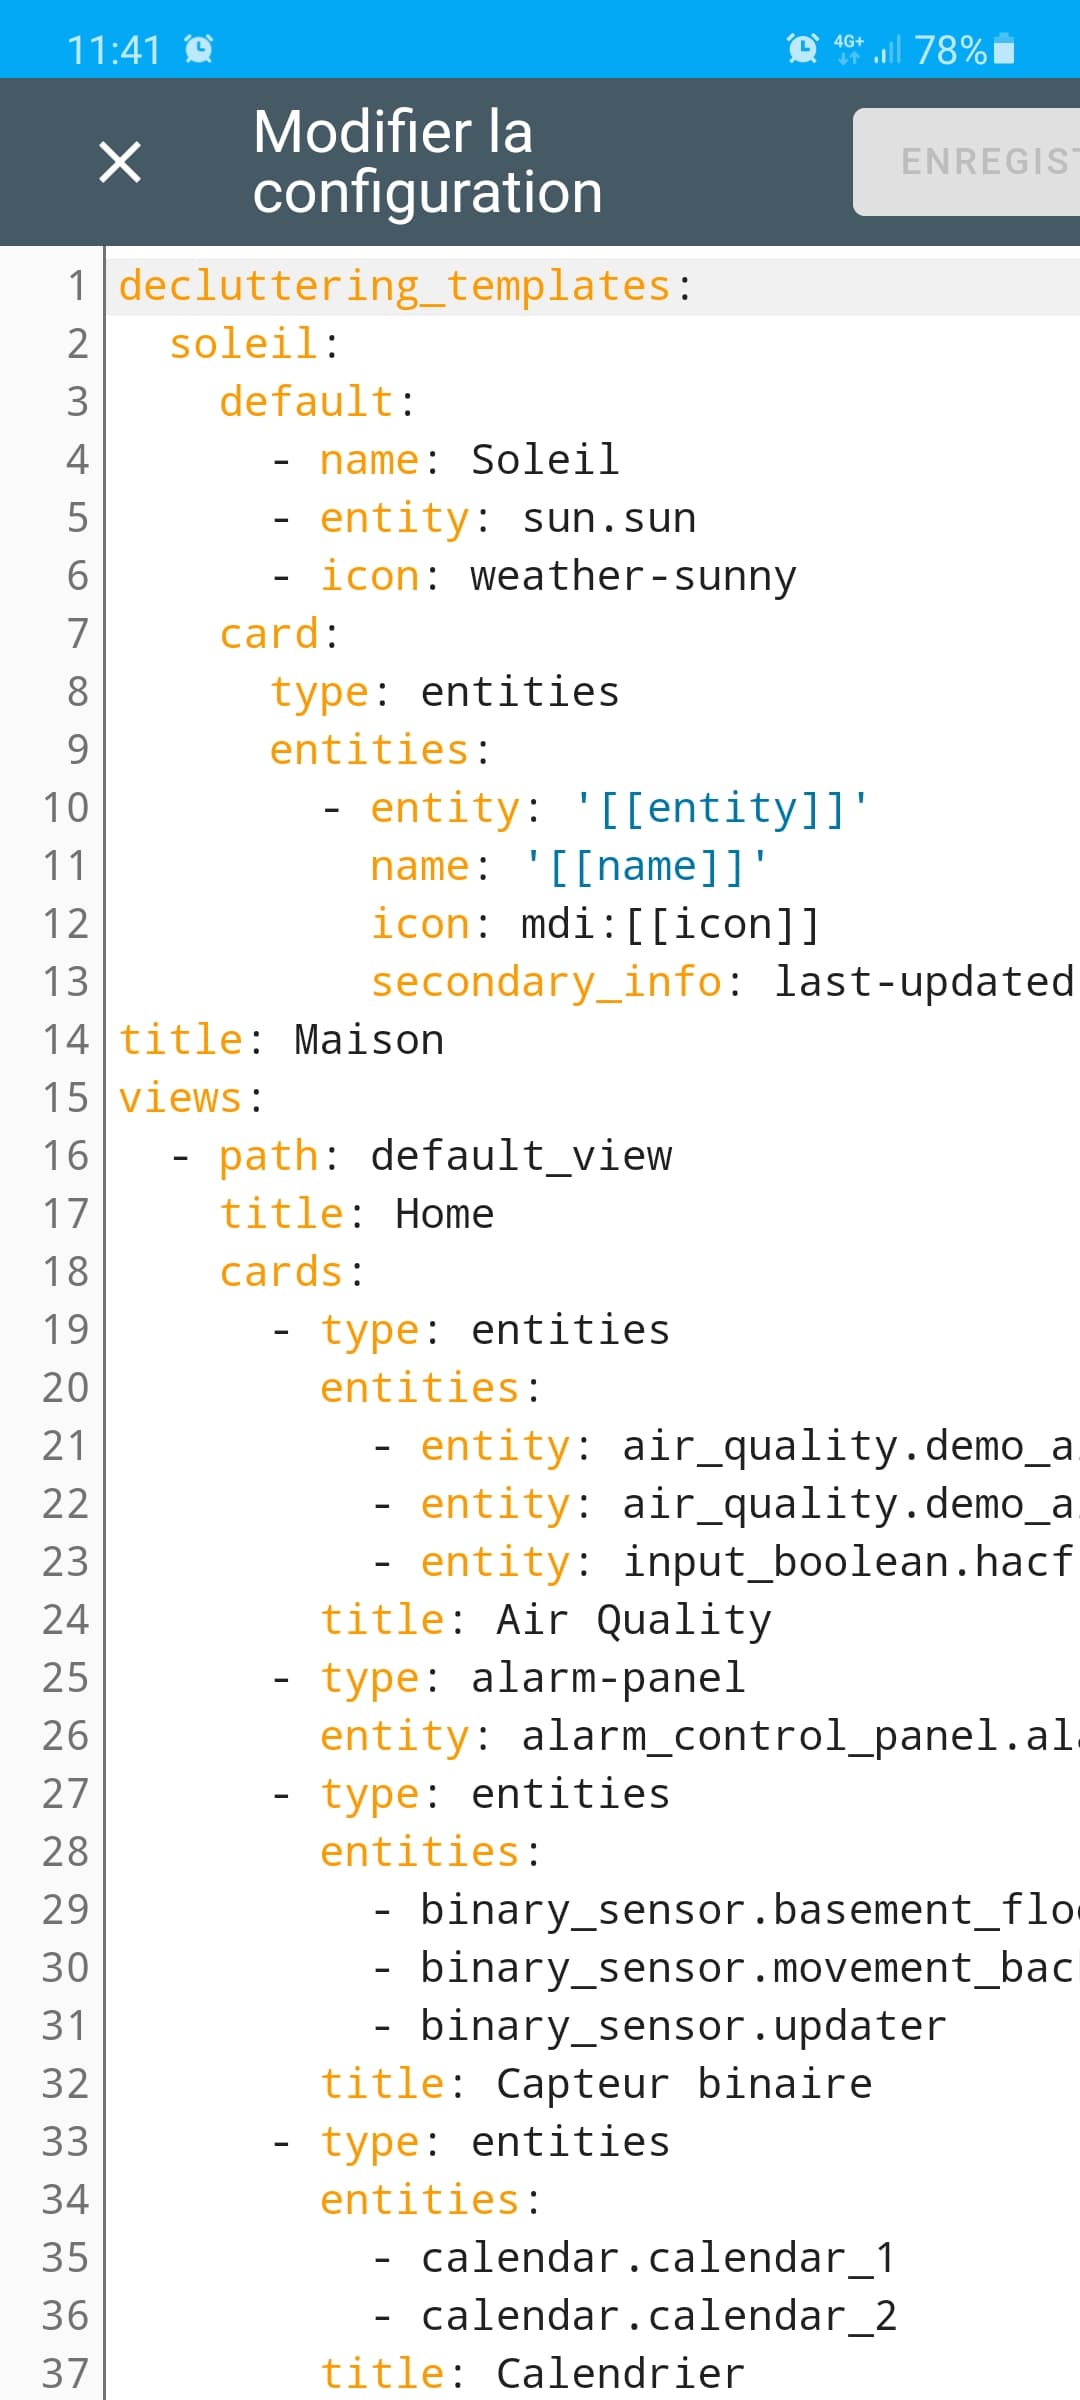
Task: Tap the alarm icon left of 4G+
Action: pyautogui.click(x=802, y=48)
